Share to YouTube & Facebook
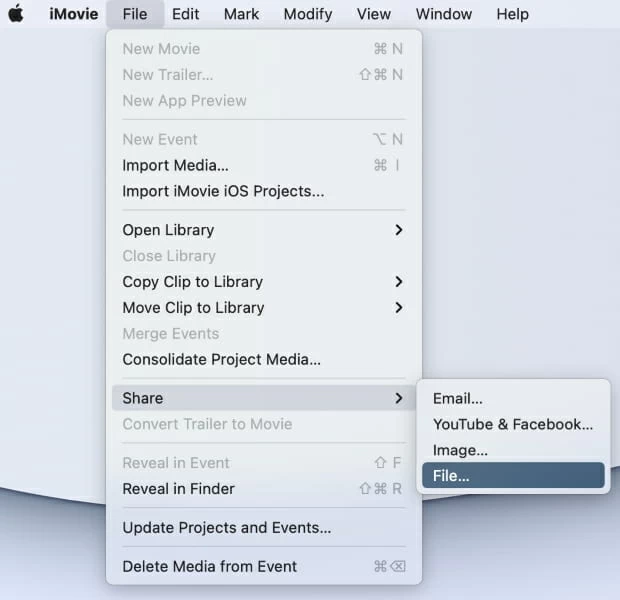This screenshot has width=620, height=600. click(512, 424)
